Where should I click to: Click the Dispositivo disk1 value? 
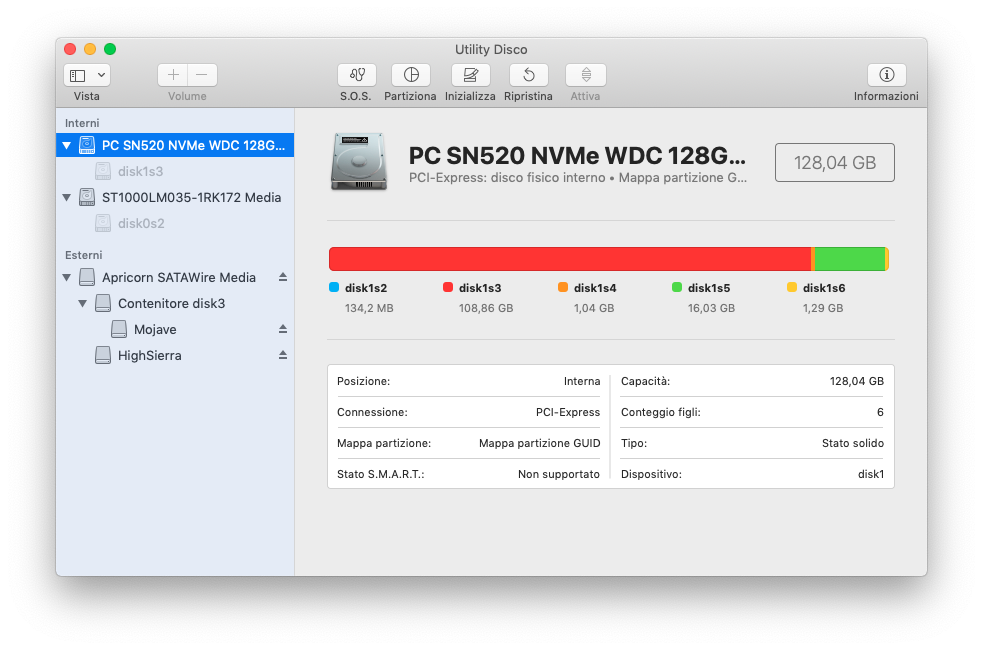coord(871,474)
